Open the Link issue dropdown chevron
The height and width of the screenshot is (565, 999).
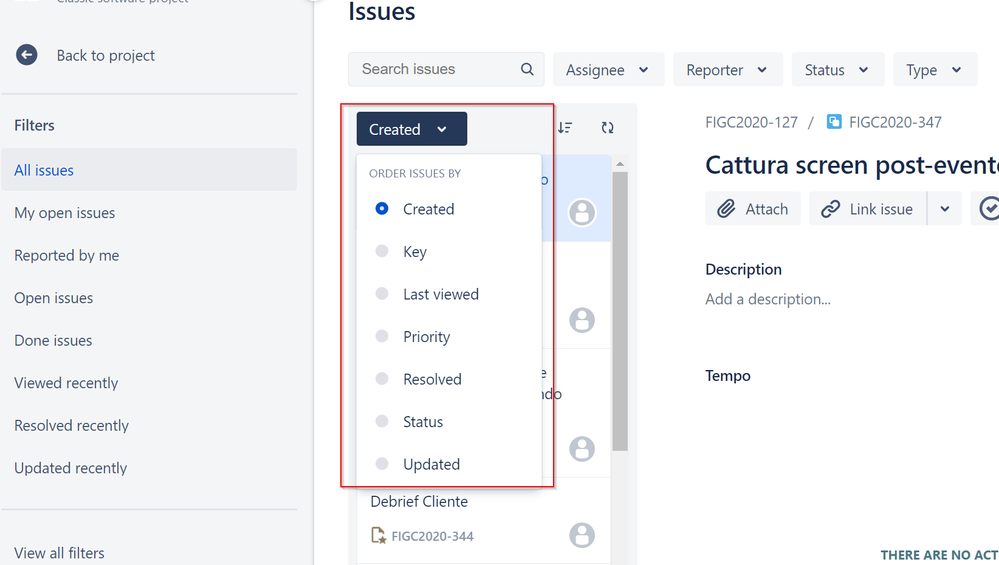[945, 209]
